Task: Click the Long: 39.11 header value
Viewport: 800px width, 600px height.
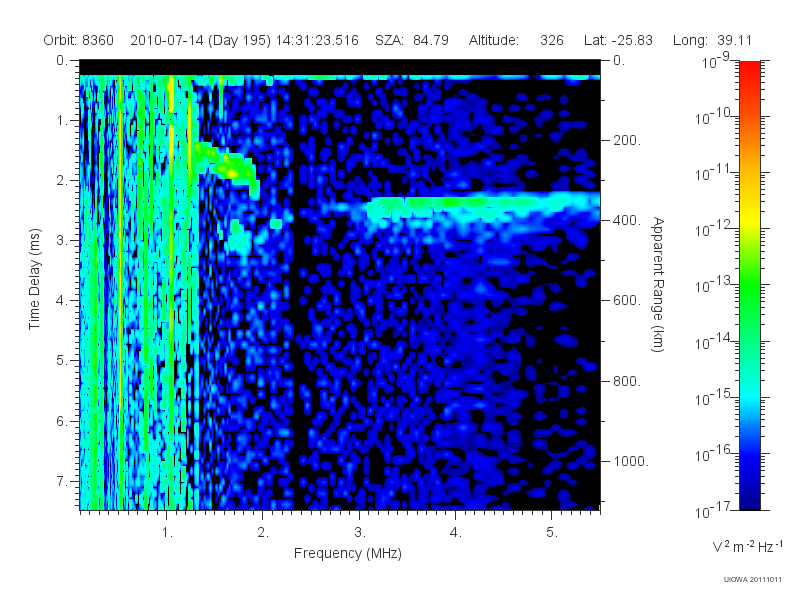Action: click(x=712, y=40)
